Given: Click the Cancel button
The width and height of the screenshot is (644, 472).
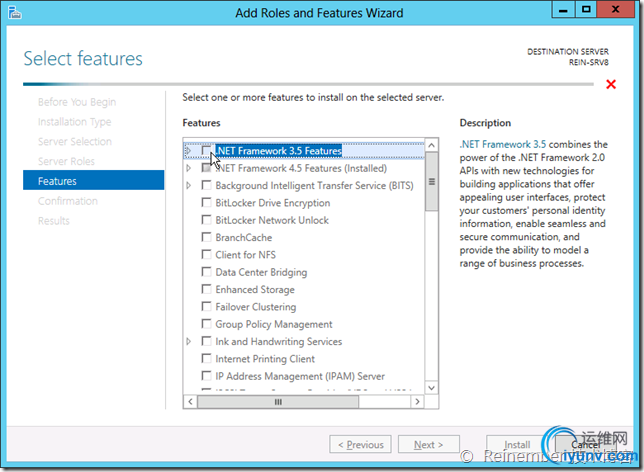Looking at the screenshot, I should 586,444.
